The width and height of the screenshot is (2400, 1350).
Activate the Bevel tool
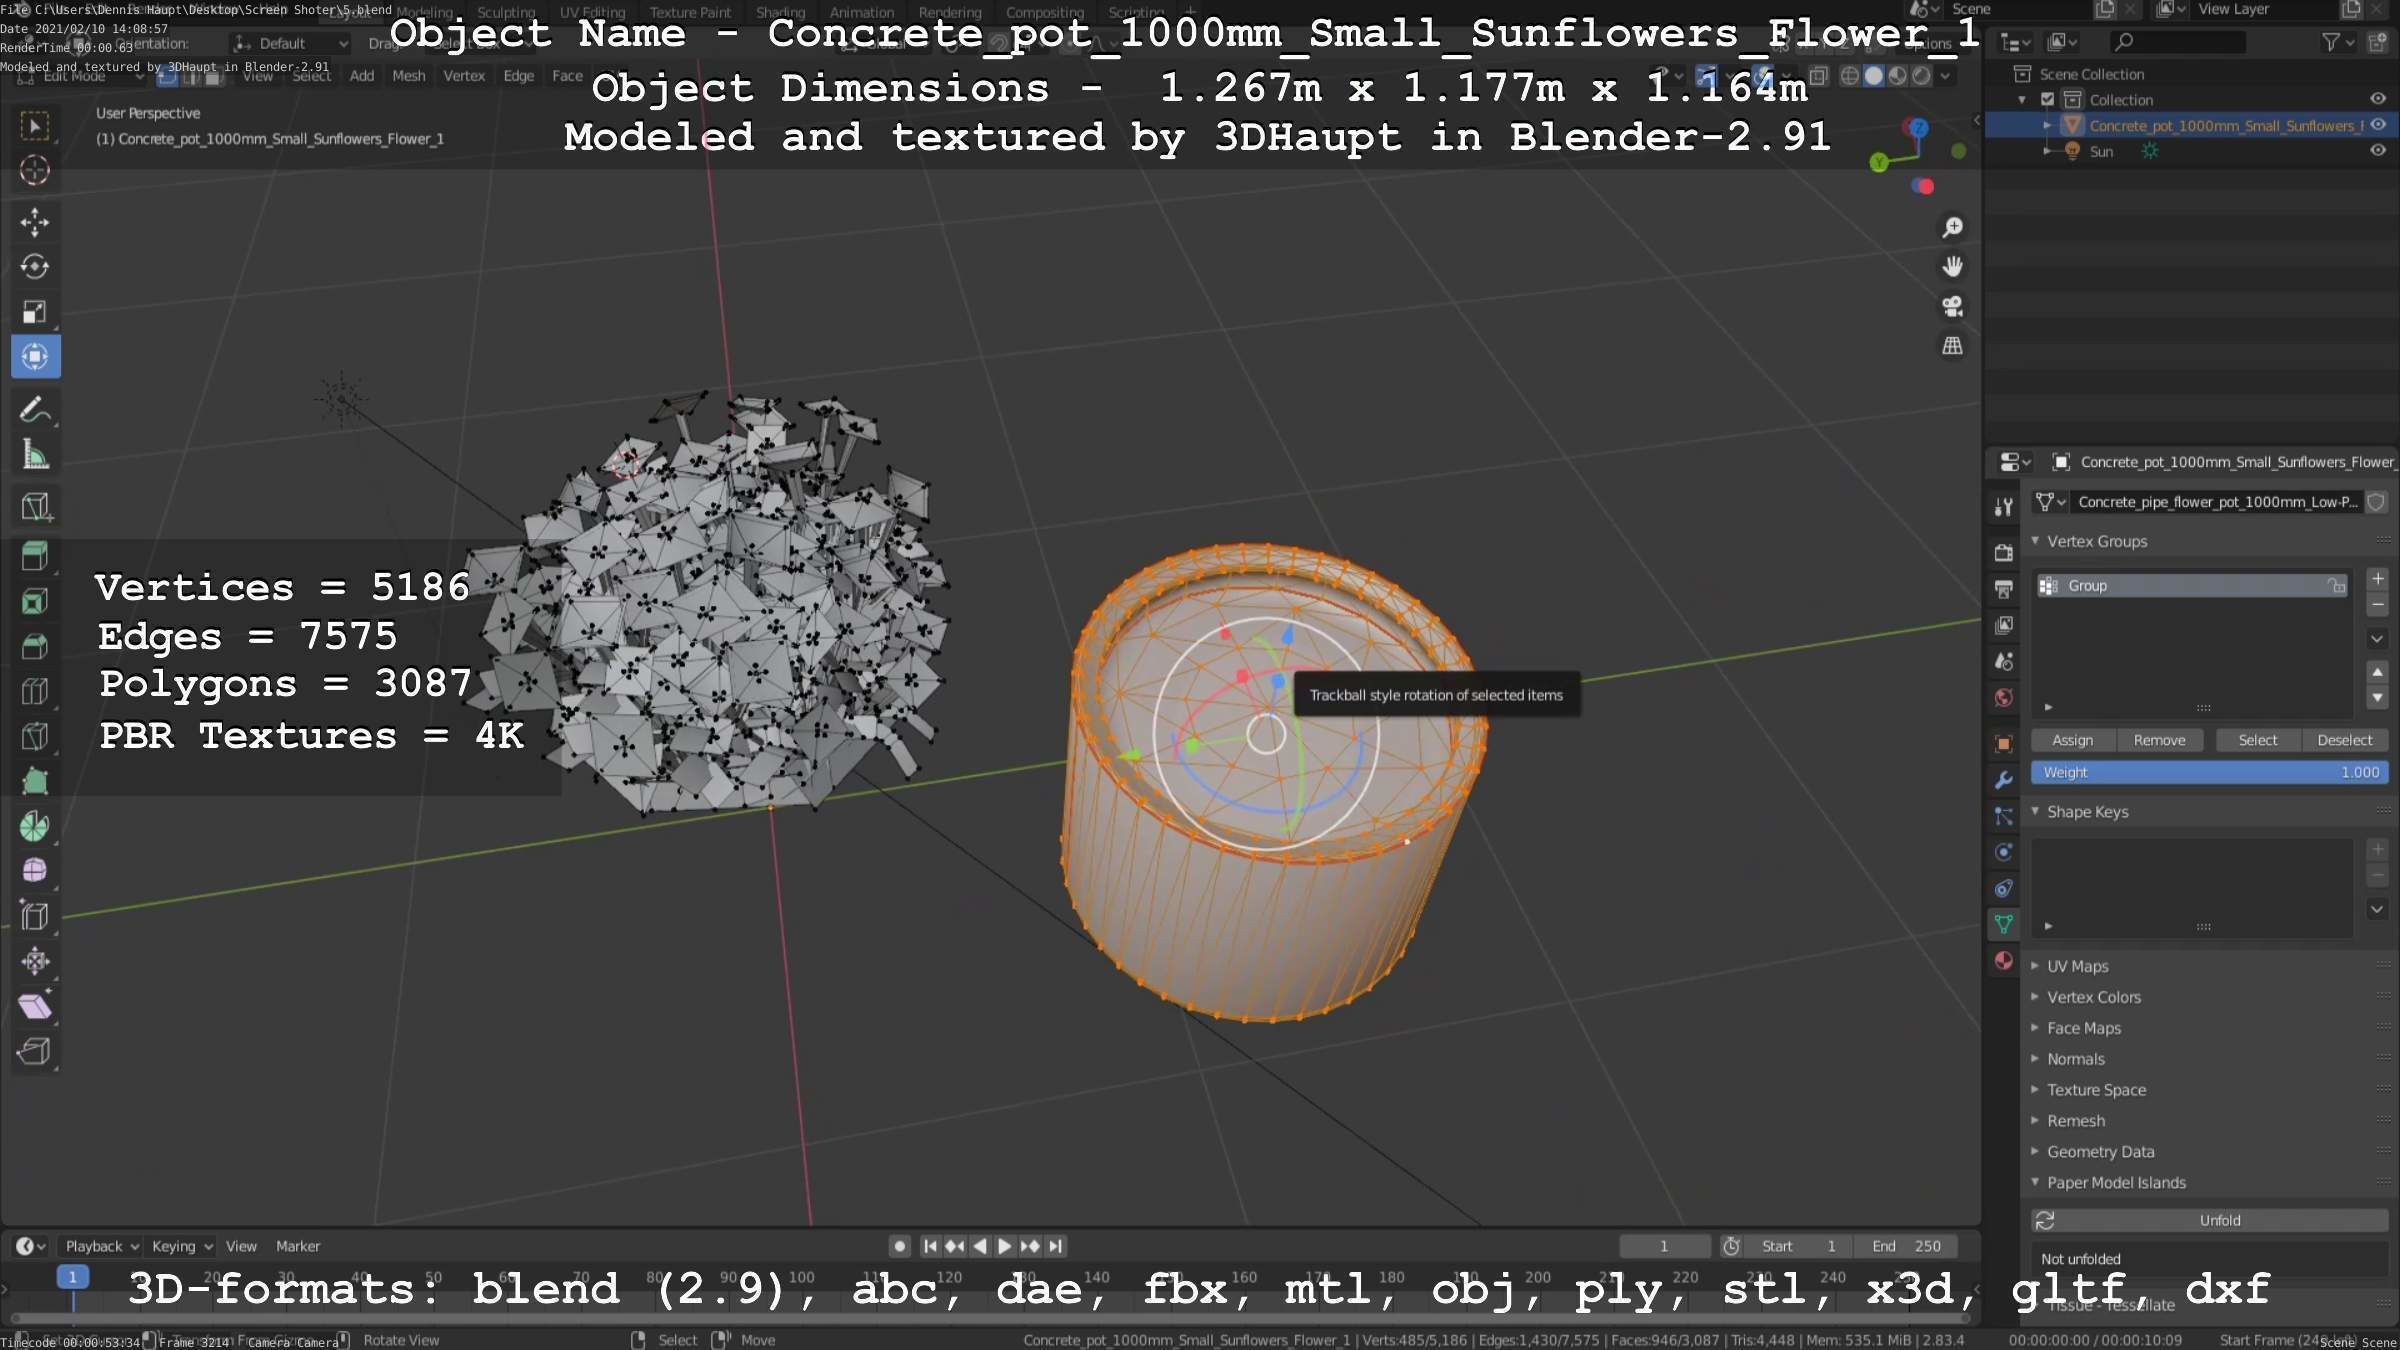(x=35, y=646)
